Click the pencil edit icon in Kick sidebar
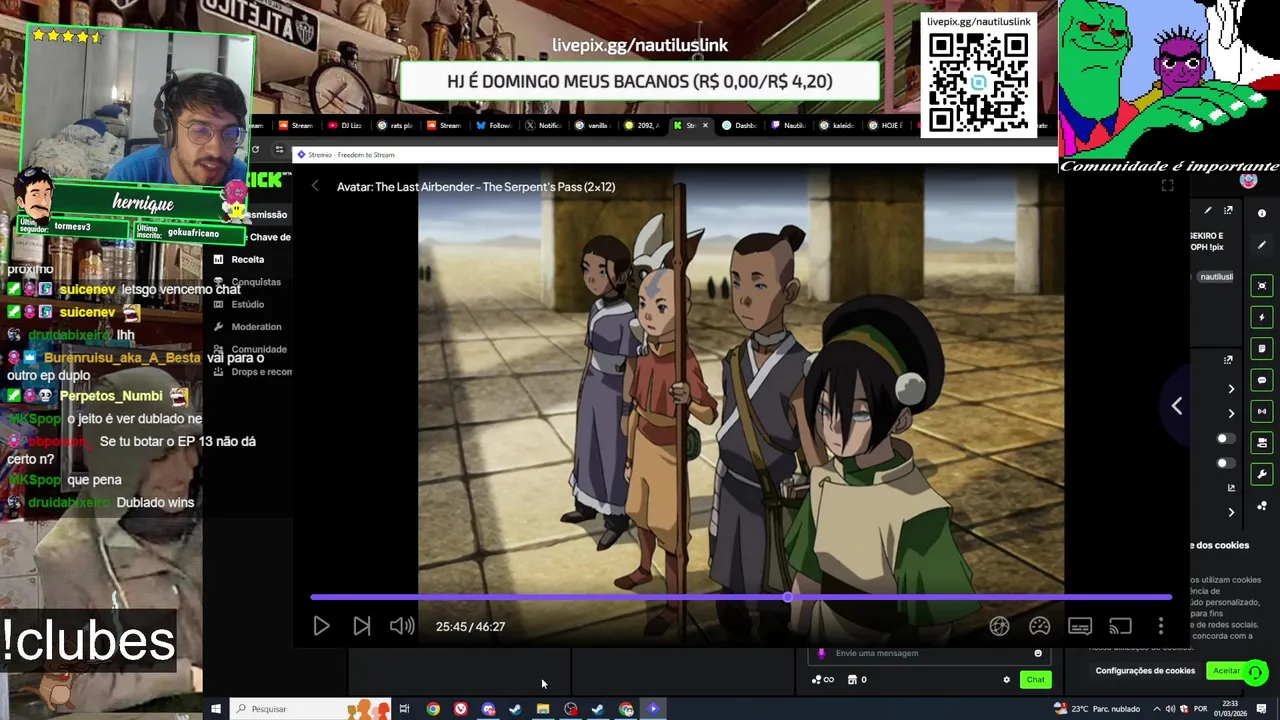 1262,245
